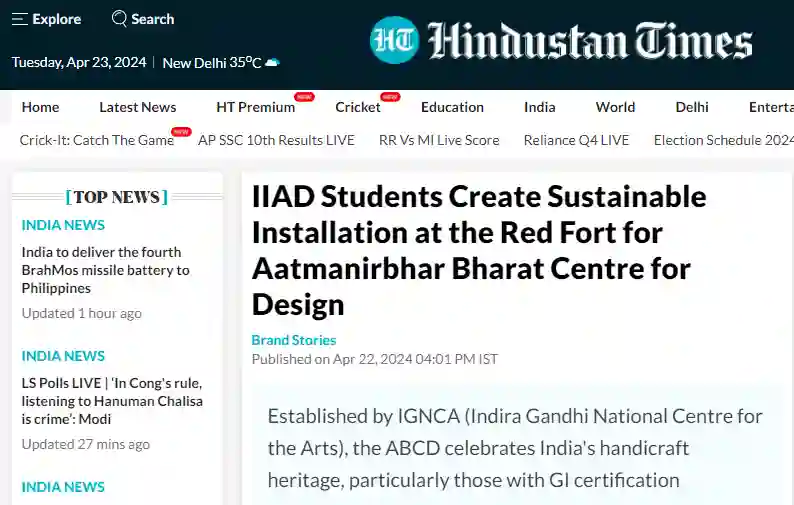
Task: Click the cloud weather icon
Action: (x=272, y=63)
